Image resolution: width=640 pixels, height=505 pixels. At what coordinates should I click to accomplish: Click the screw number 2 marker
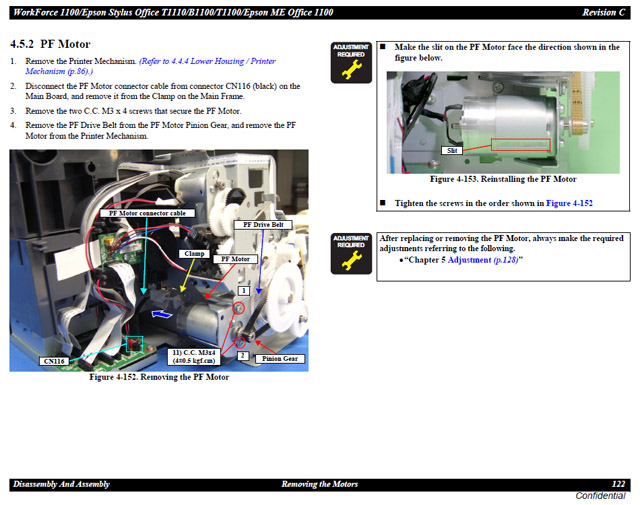pos(242,354)
